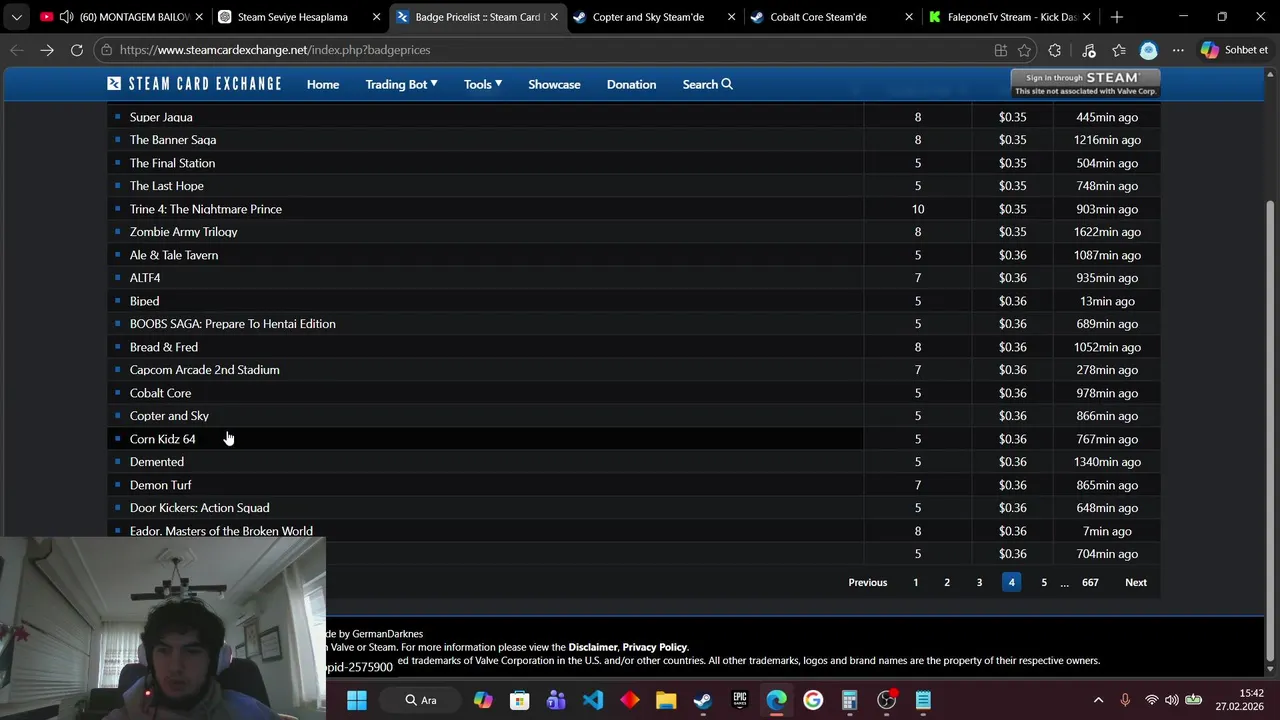
Task: Open the Donation page
Action: tap(631, 84)
